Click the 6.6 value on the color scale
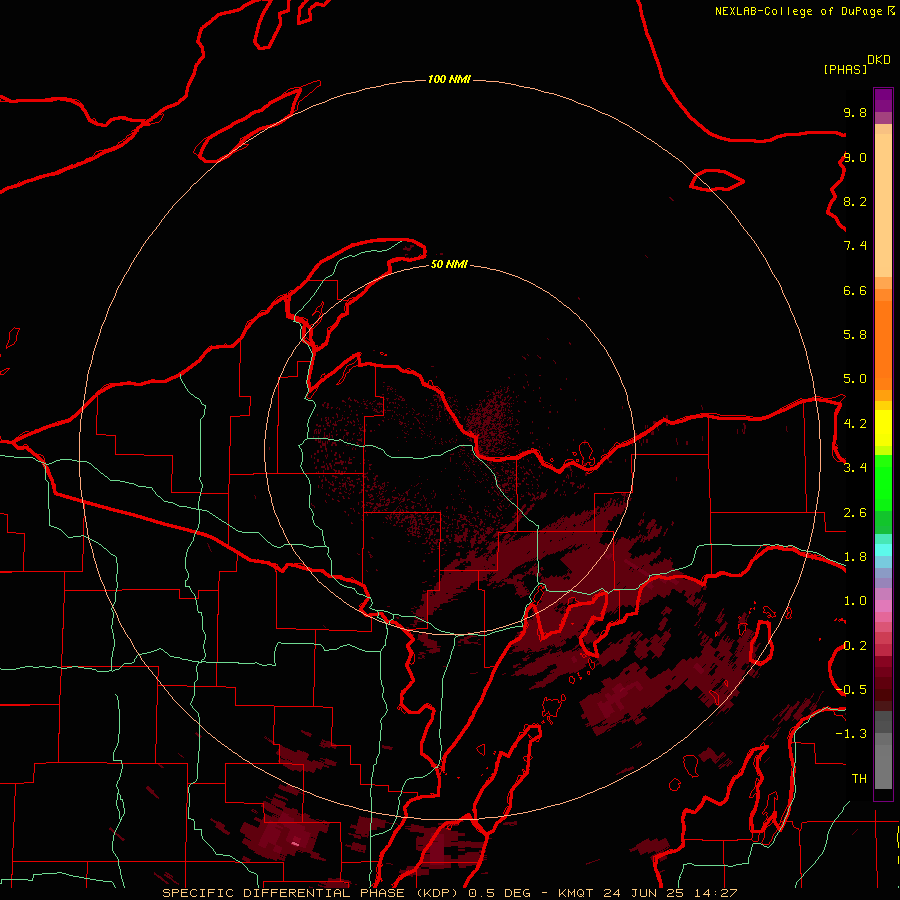Screen dimensions: 900x900 855,290
